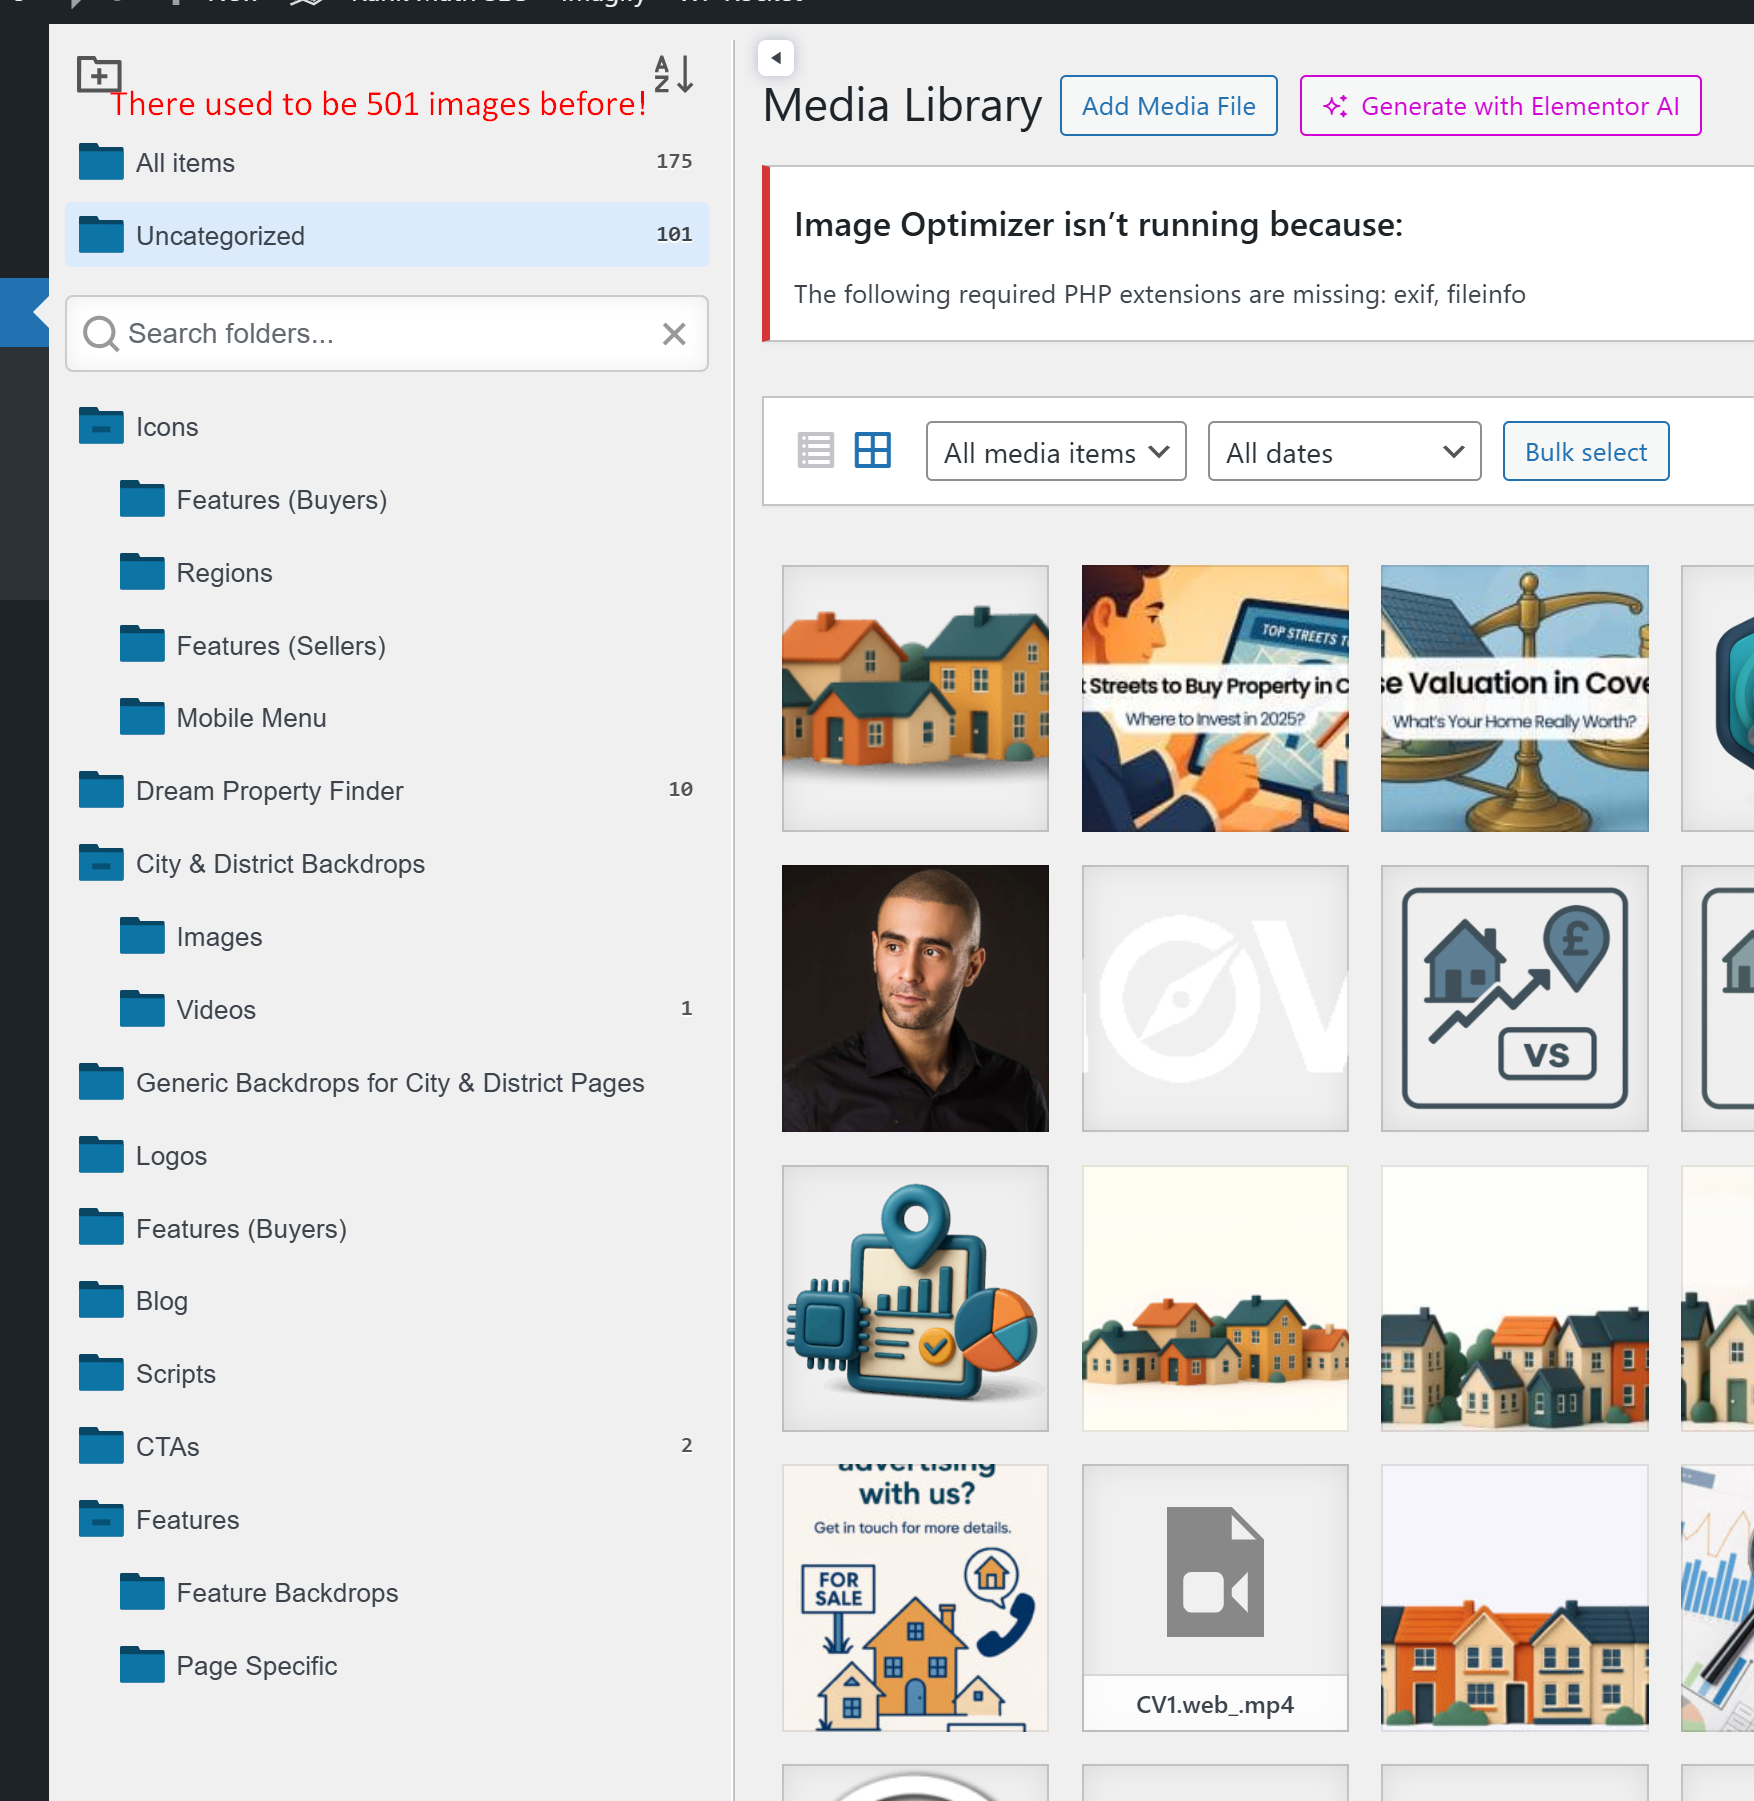Select the Uncategorized folder
The height and width of the screenshot is (1801, 1754).
click(387, 235)
